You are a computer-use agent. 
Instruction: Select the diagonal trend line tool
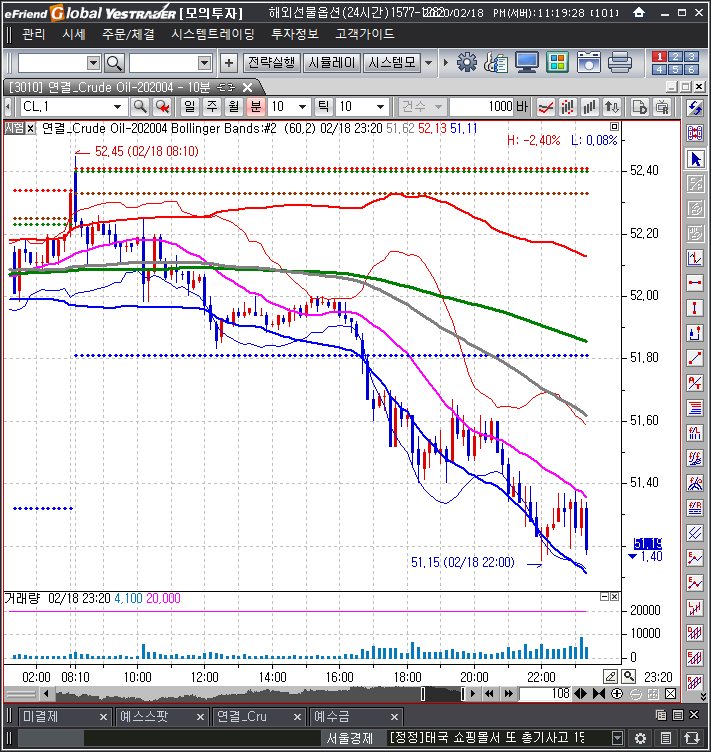click(x=696, y=357)
